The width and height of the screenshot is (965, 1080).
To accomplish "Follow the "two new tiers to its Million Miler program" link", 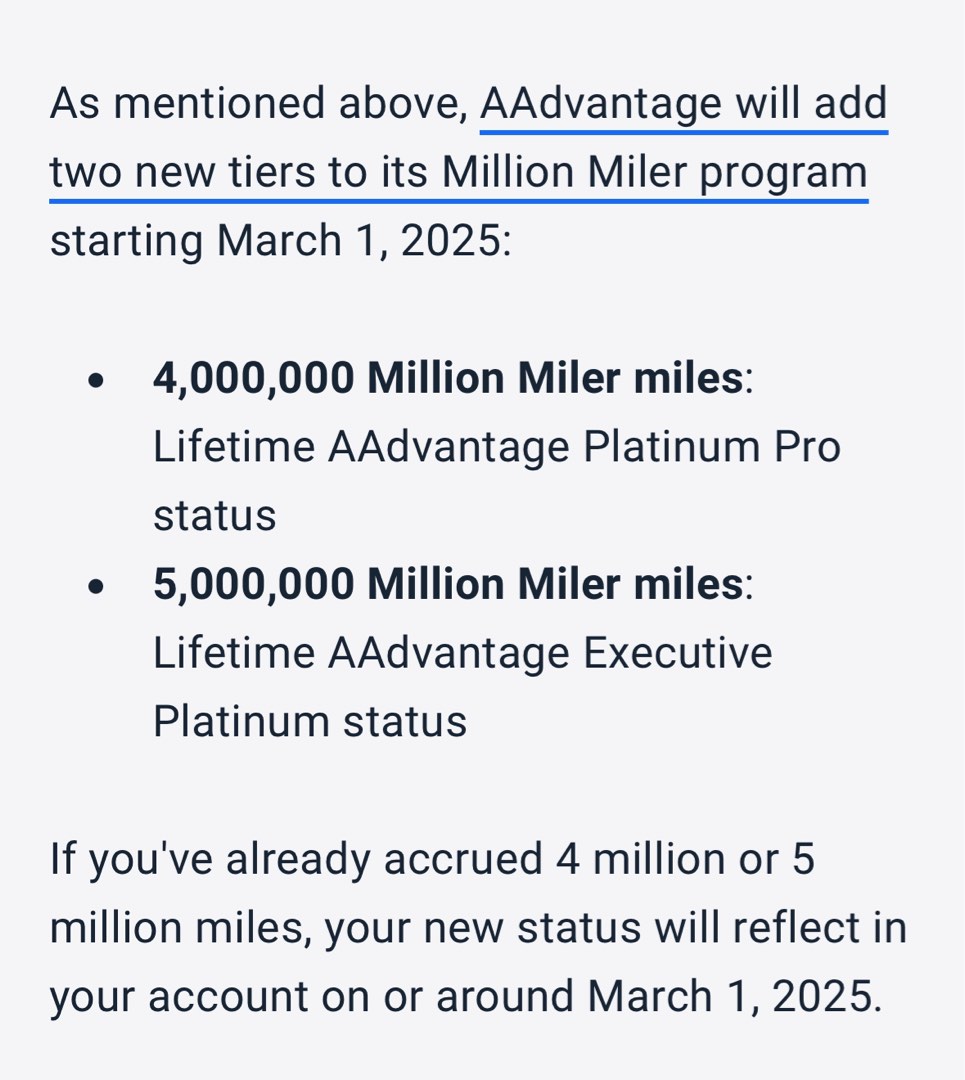I will tap(459, 174).
